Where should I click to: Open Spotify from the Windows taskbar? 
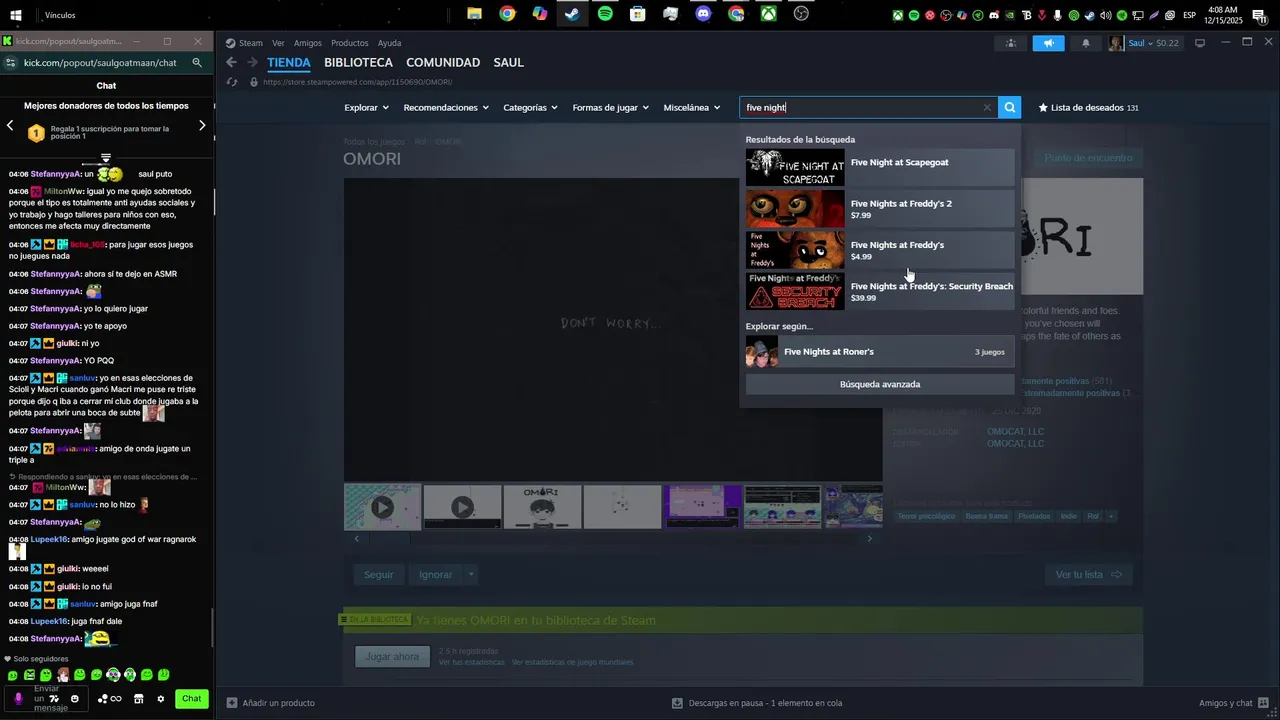(605, 14)
